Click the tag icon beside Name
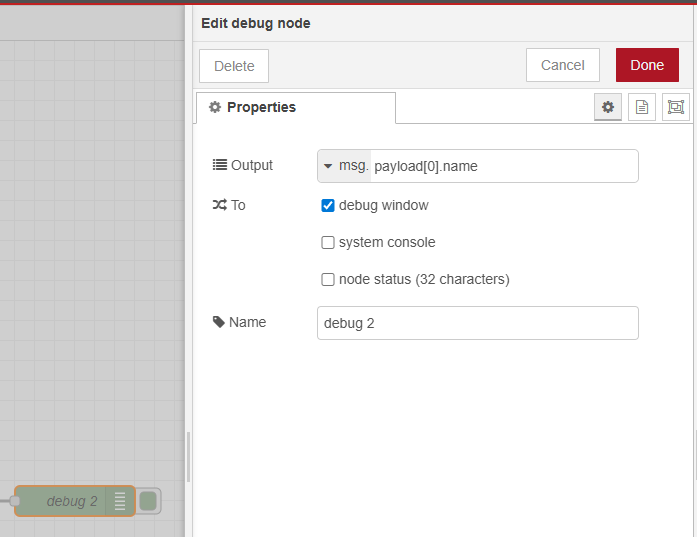This screenshot has height=537, width=697. pyautogui.click(x=219, y=322)
